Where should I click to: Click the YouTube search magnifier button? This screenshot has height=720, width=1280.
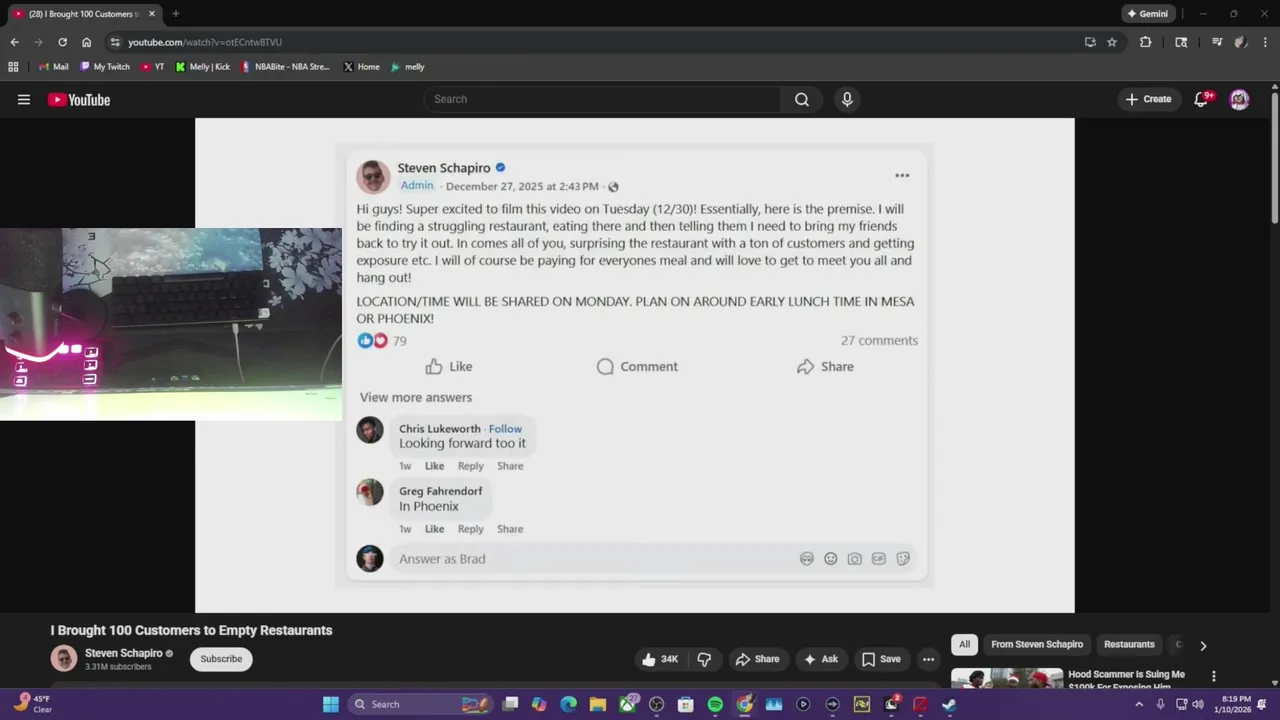pos(802,99)
